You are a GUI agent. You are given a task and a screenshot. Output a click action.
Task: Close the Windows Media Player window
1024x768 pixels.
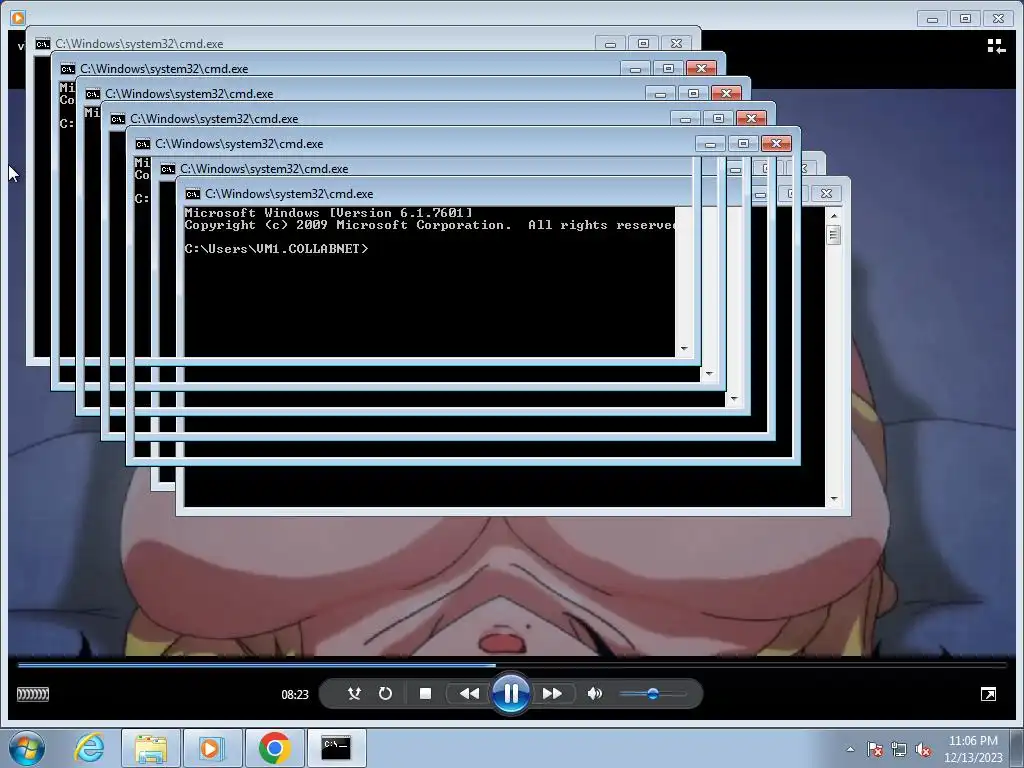point(999,18)
